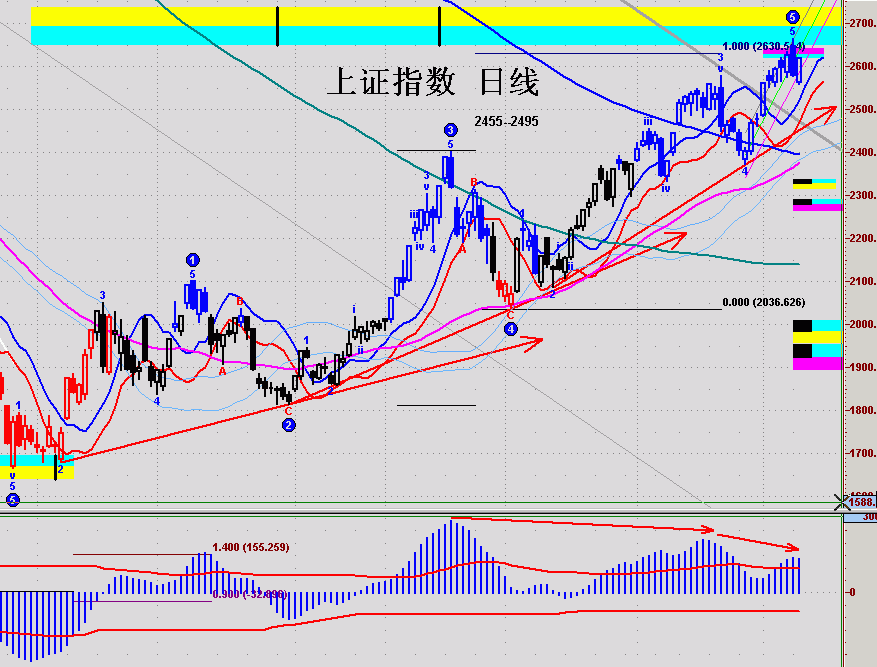Click the 1.000 (2630.5) Fibonacci label

[x=762, y=46]
